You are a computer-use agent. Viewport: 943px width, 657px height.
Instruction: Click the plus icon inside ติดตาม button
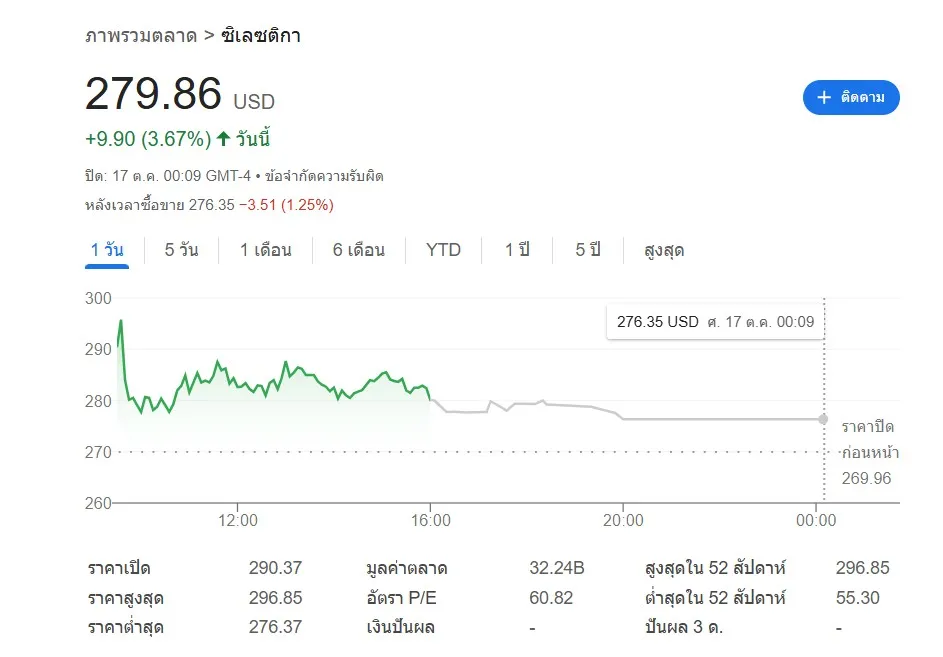pos(824,98)
